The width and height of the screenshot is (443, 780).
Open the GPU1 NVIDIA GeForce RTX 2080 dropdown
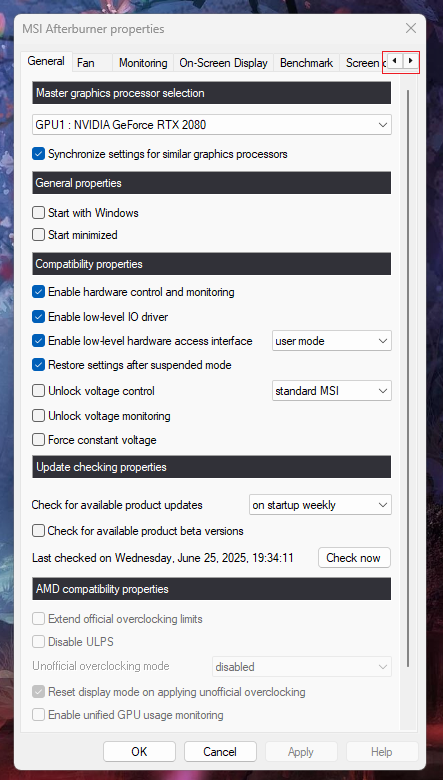(x=212, y=125)
